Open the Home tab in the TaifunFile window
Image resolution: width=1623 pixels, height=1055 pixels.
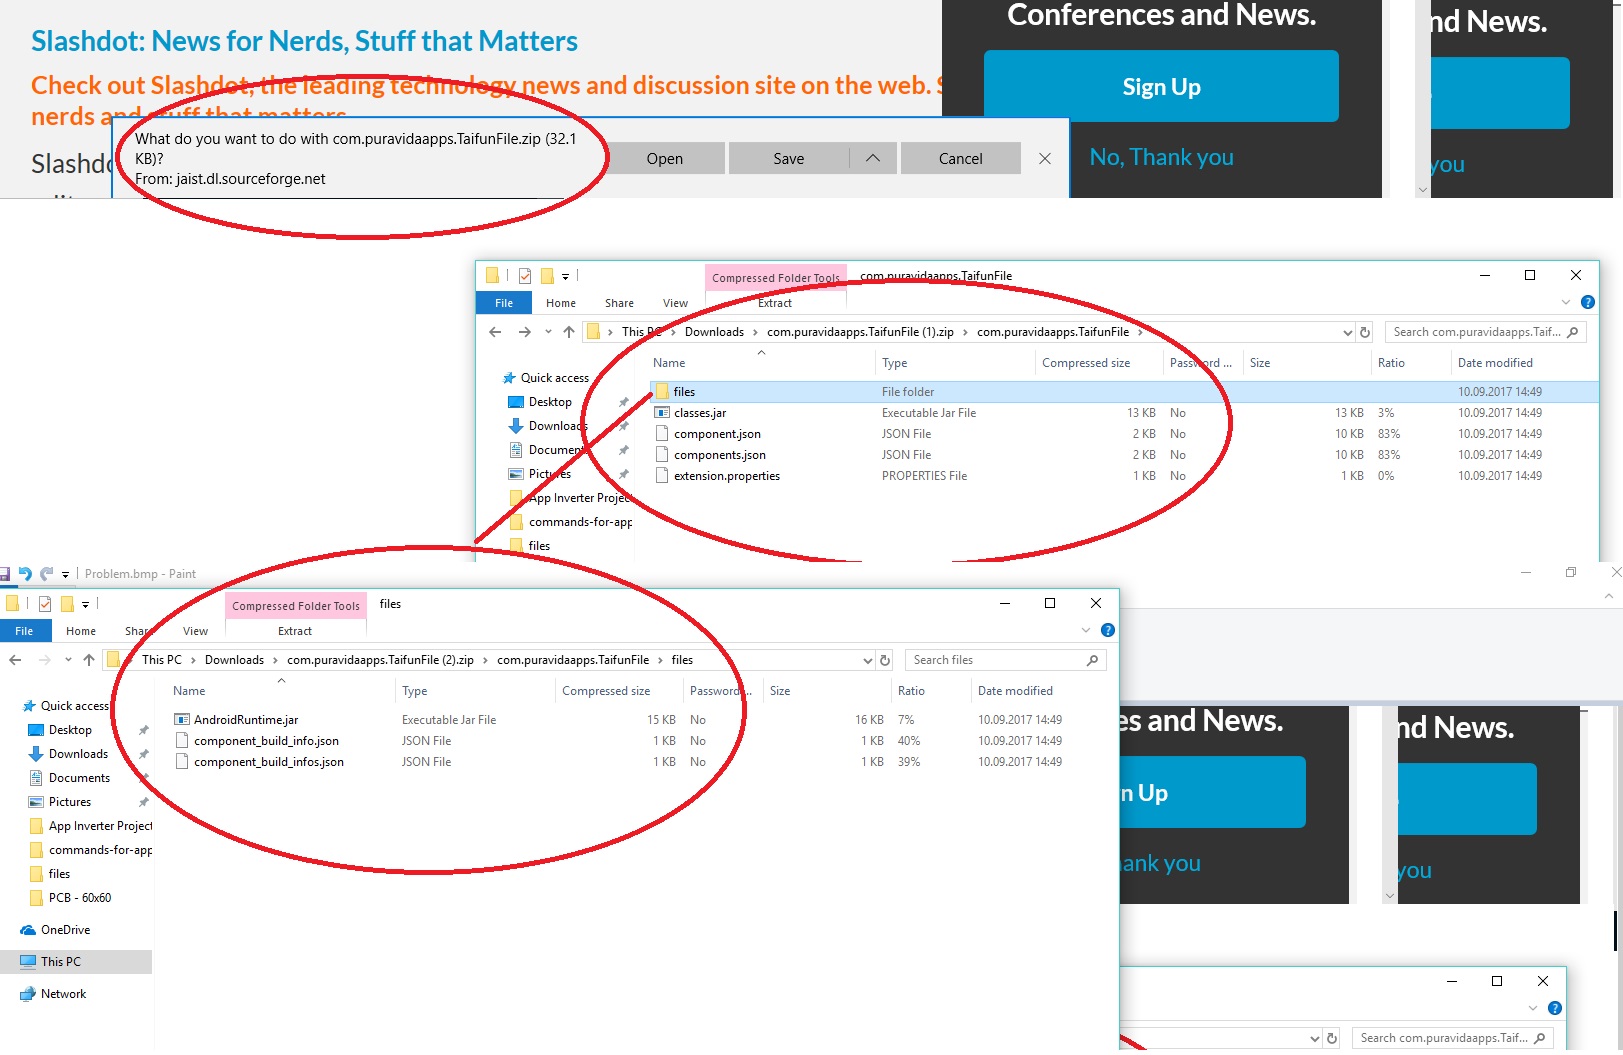(x=561, y=303)
